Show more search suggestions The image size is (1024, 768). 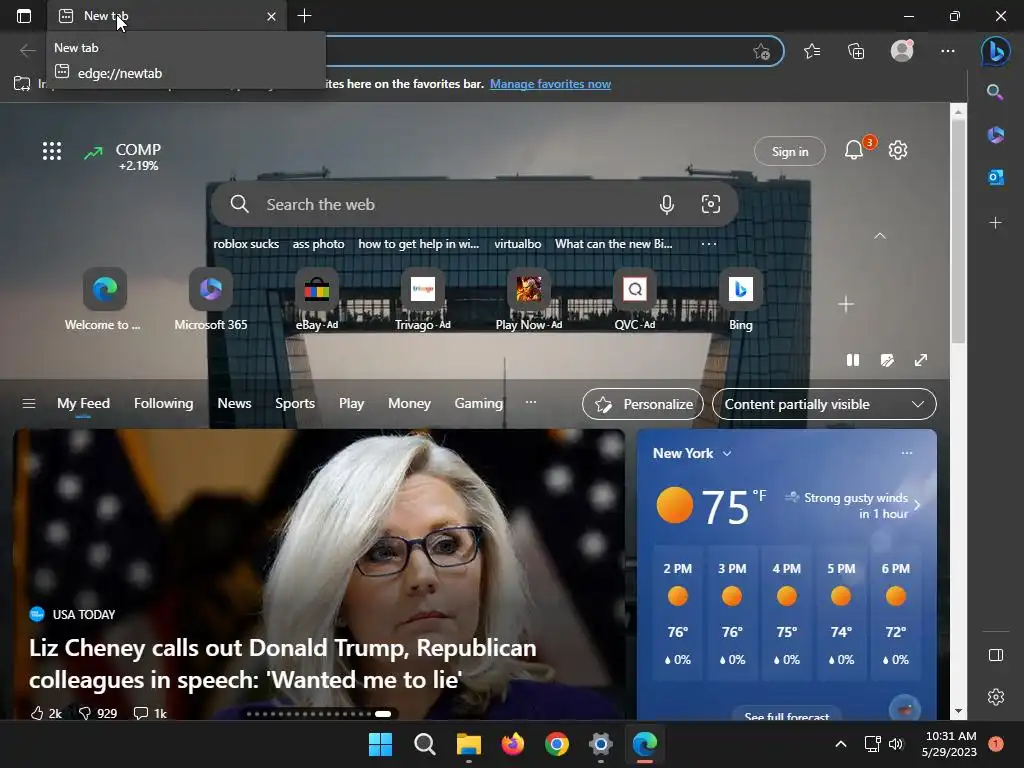coord(709,244)
